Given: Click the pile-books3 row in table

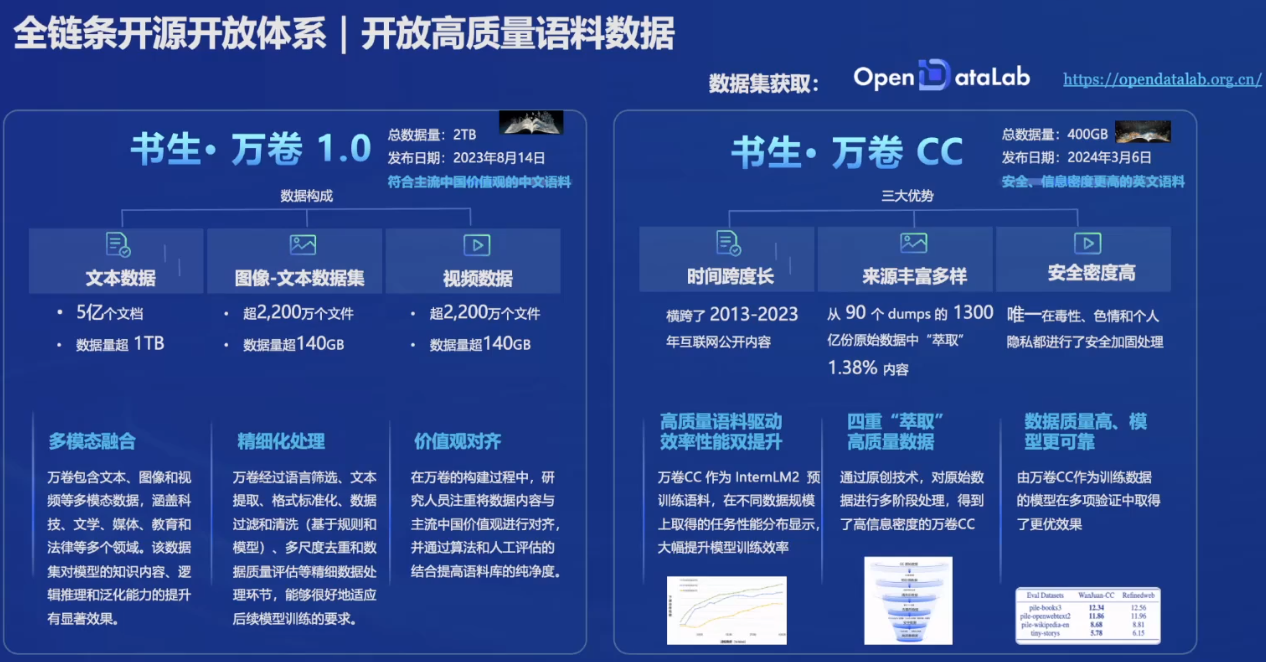Looking at the screenshot, I should [x=1088, y=607].
